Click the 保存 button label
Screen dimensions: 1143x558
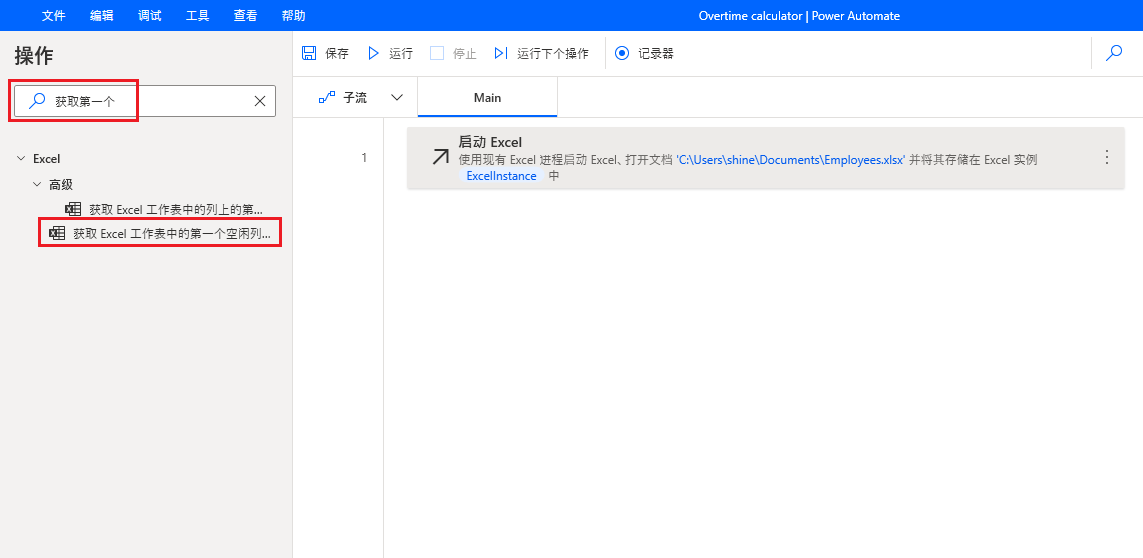tap(337, 53)
